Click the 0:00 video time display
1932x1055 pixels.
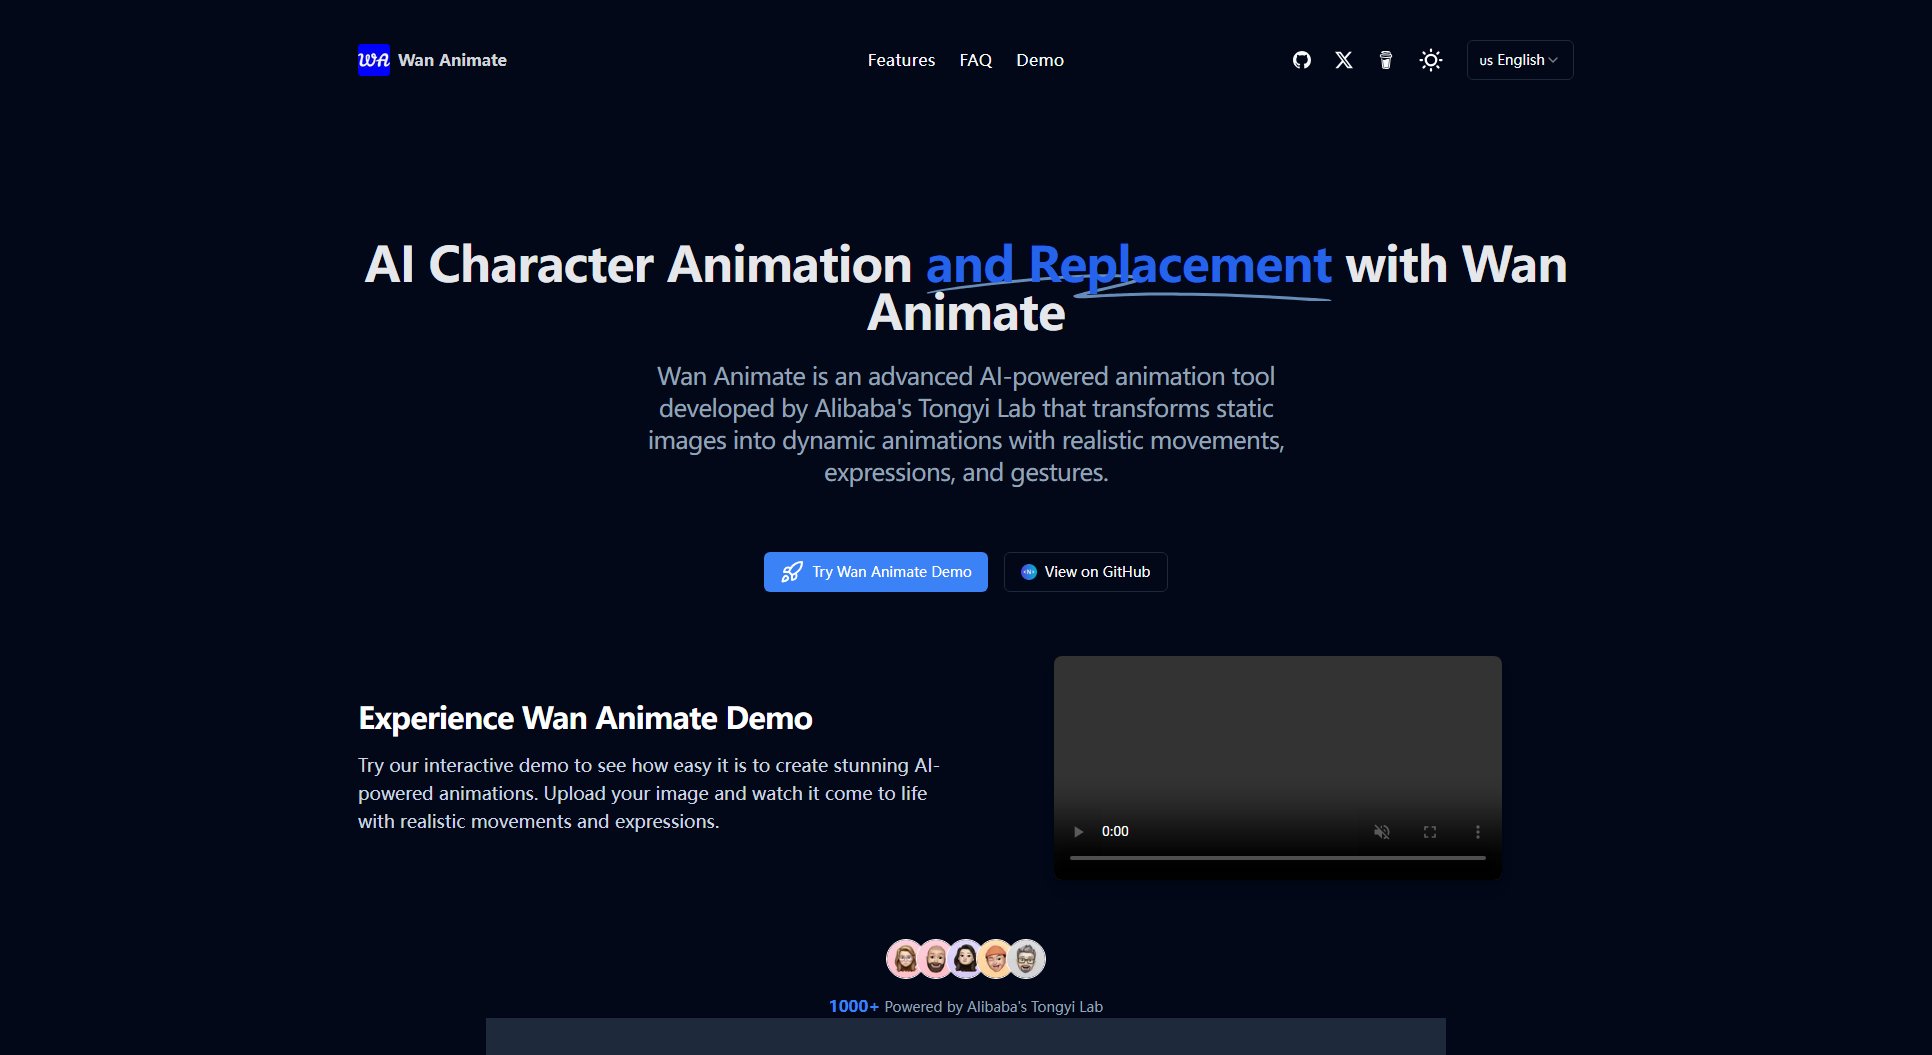1115,832
